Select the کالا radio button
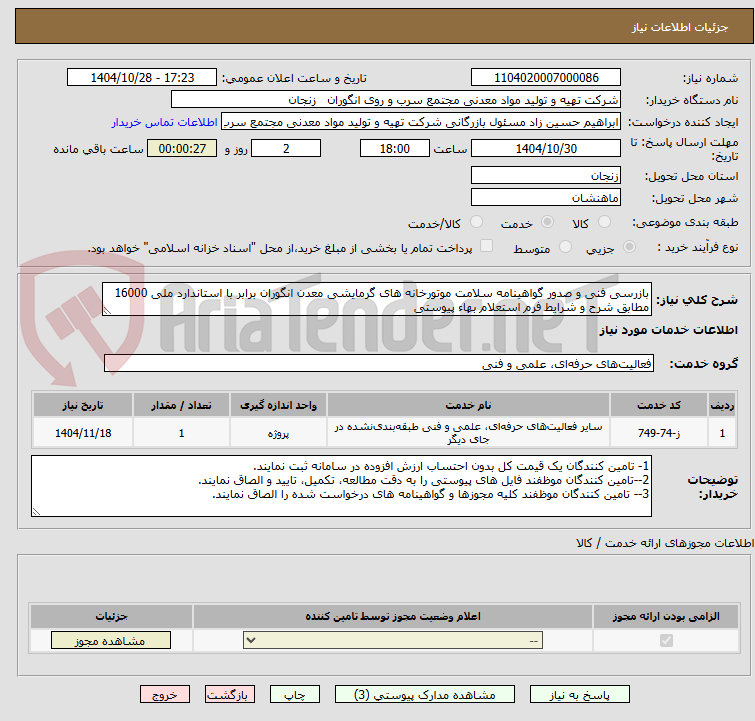The height and width of the screenshot is (721, 755). click(604, 222)
